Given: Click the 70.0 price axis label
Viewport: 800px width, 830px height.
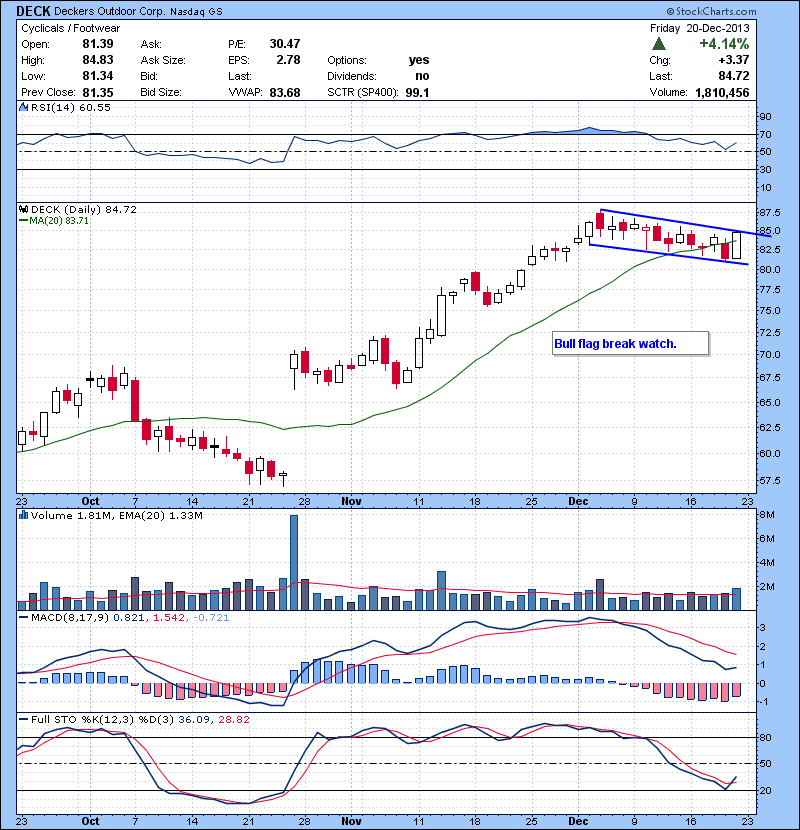Looking at the screenshot, I should coord(769,354).
